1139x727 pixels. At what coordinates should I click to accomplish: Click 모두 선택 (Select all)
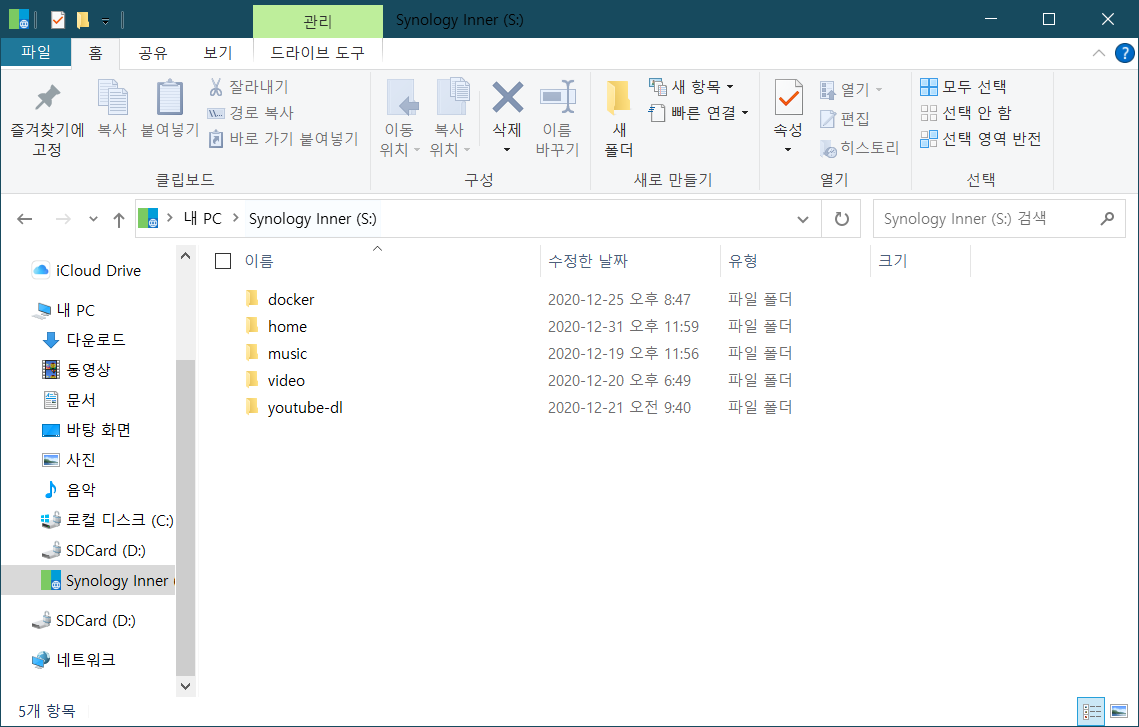pos(963,87)
